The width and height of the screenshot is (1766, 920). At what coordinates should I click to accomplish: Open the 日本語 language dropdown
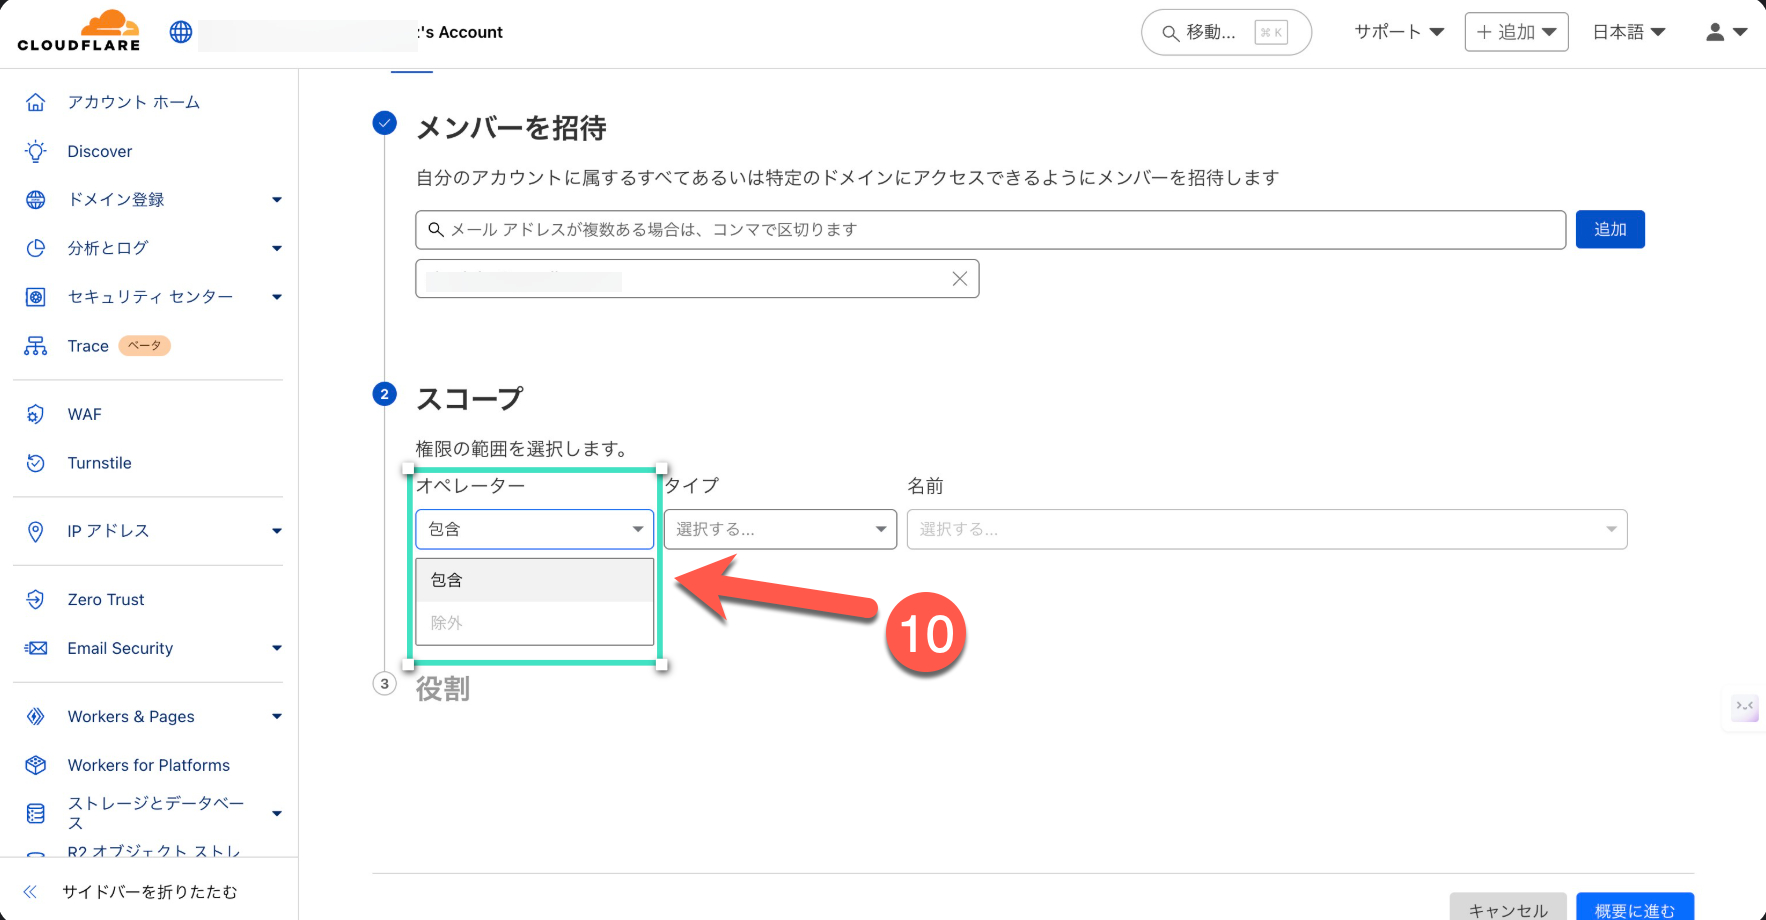1628,32
